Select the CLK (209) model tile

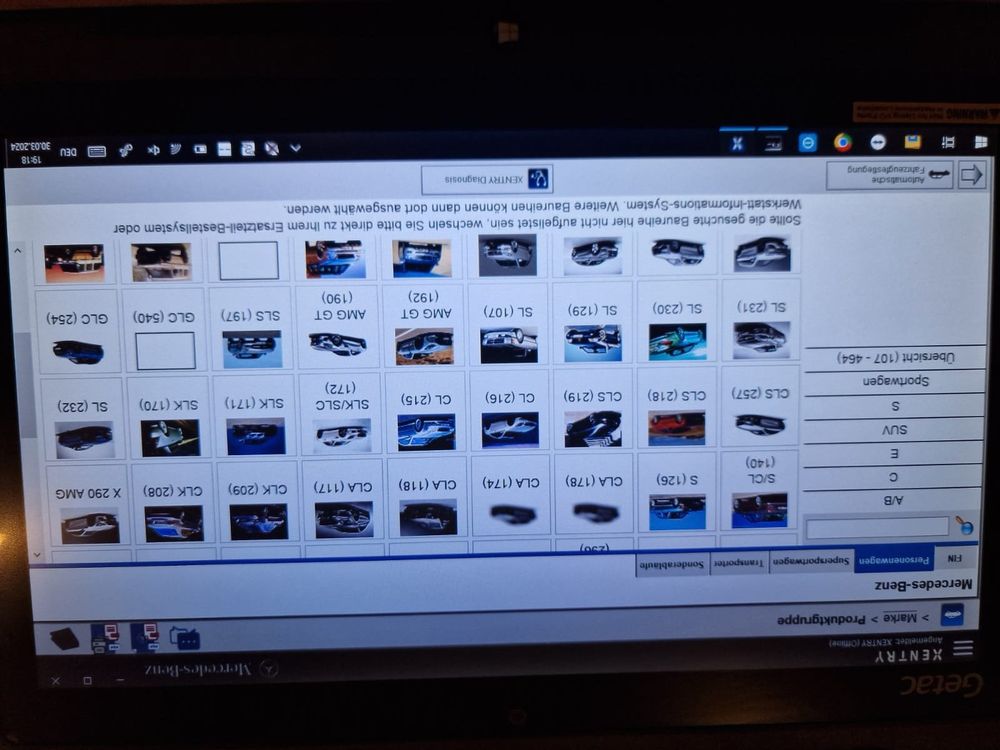click(258, 502)
